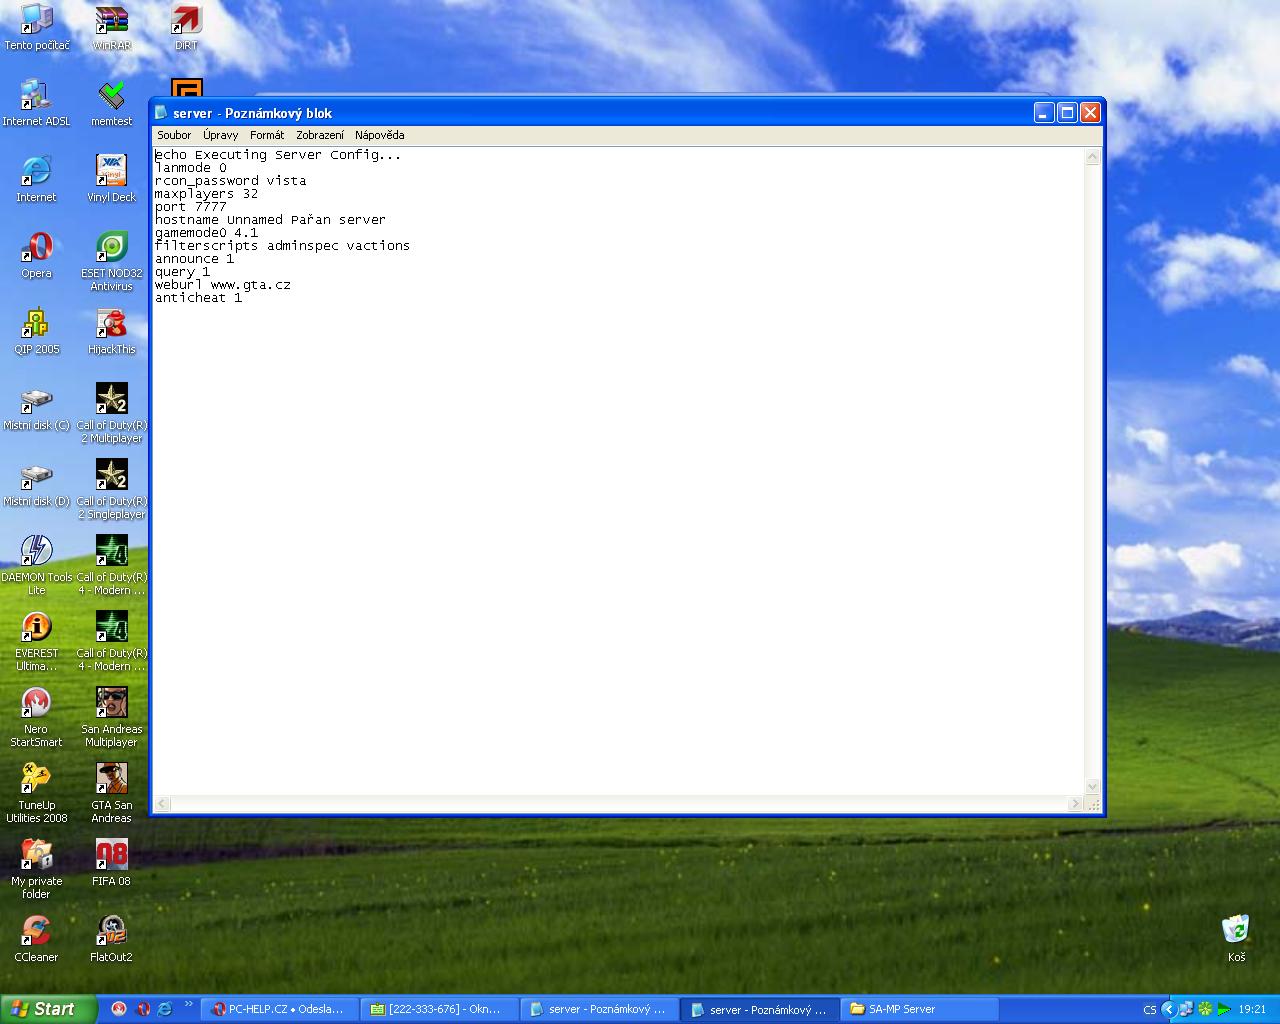This screenshot has height=1024, width=1280.
Task: Show hidden system tray icons
Action: 1167,1009
